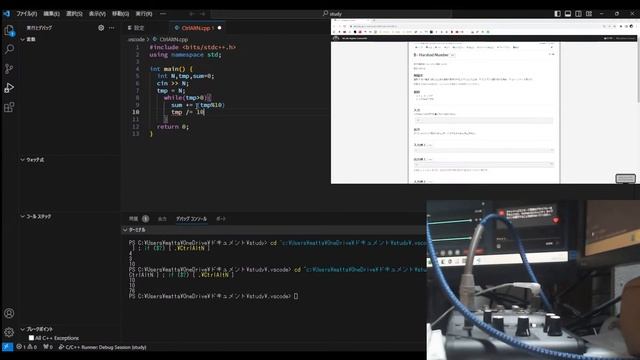Switch to the Settings (設定) editor tab
This screenshot has width=640, height=360.
tap(136, 28)
